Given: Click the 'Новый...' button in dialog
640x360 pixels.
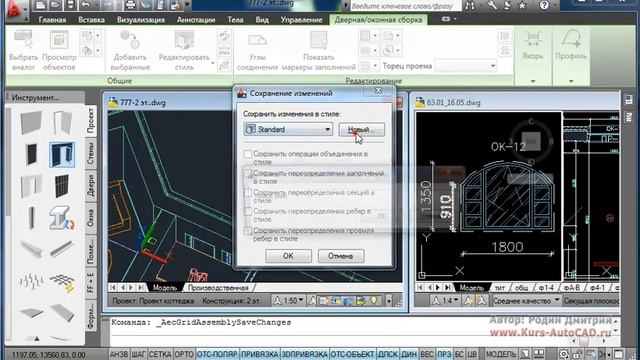Looking at the screenshot, I should [x=361, y=129].
